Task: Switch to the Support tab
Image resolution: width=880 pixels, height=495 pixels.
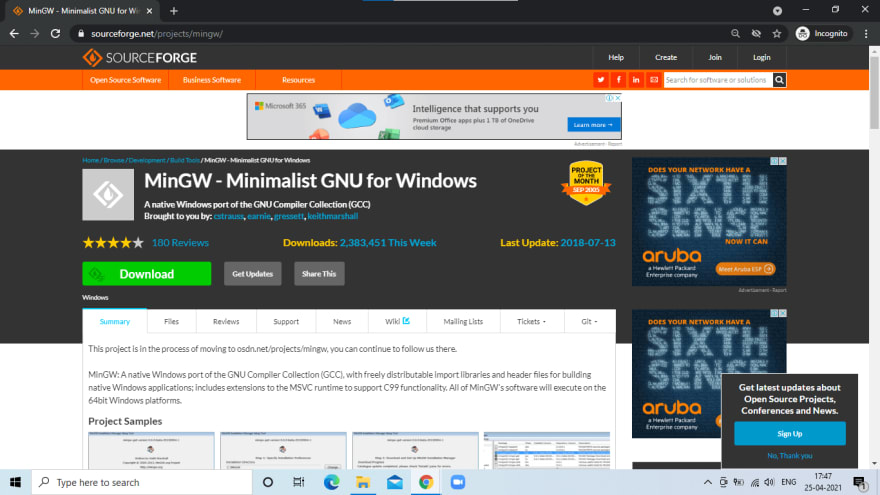Action: coord(286,322)
